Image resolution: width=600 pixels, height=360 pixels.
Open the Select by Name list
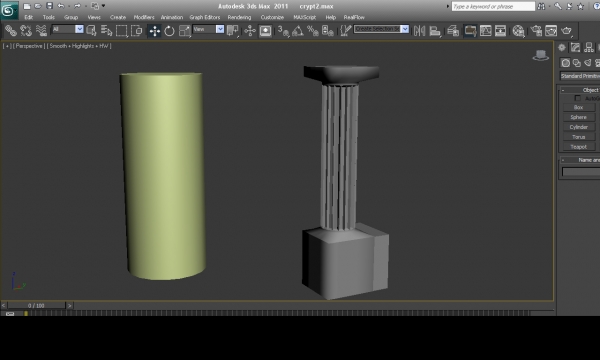pyautogui.click(x=106, y=30)
